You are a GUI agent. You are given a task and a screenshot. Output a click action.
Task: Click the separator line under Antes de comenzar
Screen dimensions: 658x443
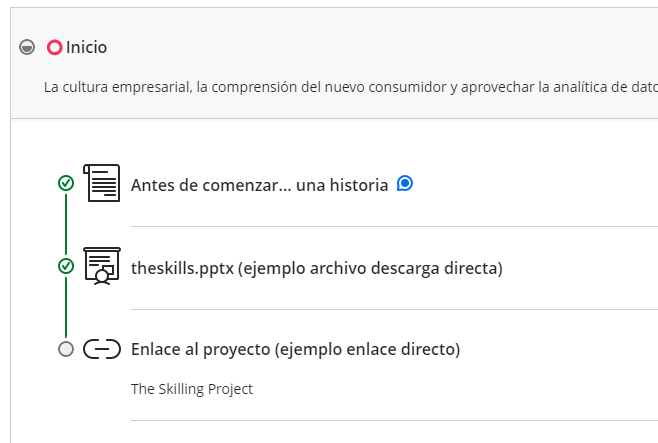(394, 227)
